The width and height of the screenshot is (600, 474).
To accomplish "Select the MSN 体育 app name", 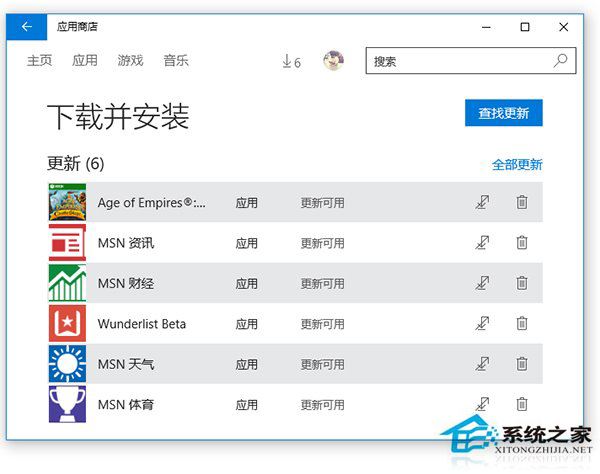I will click(126, 405).
